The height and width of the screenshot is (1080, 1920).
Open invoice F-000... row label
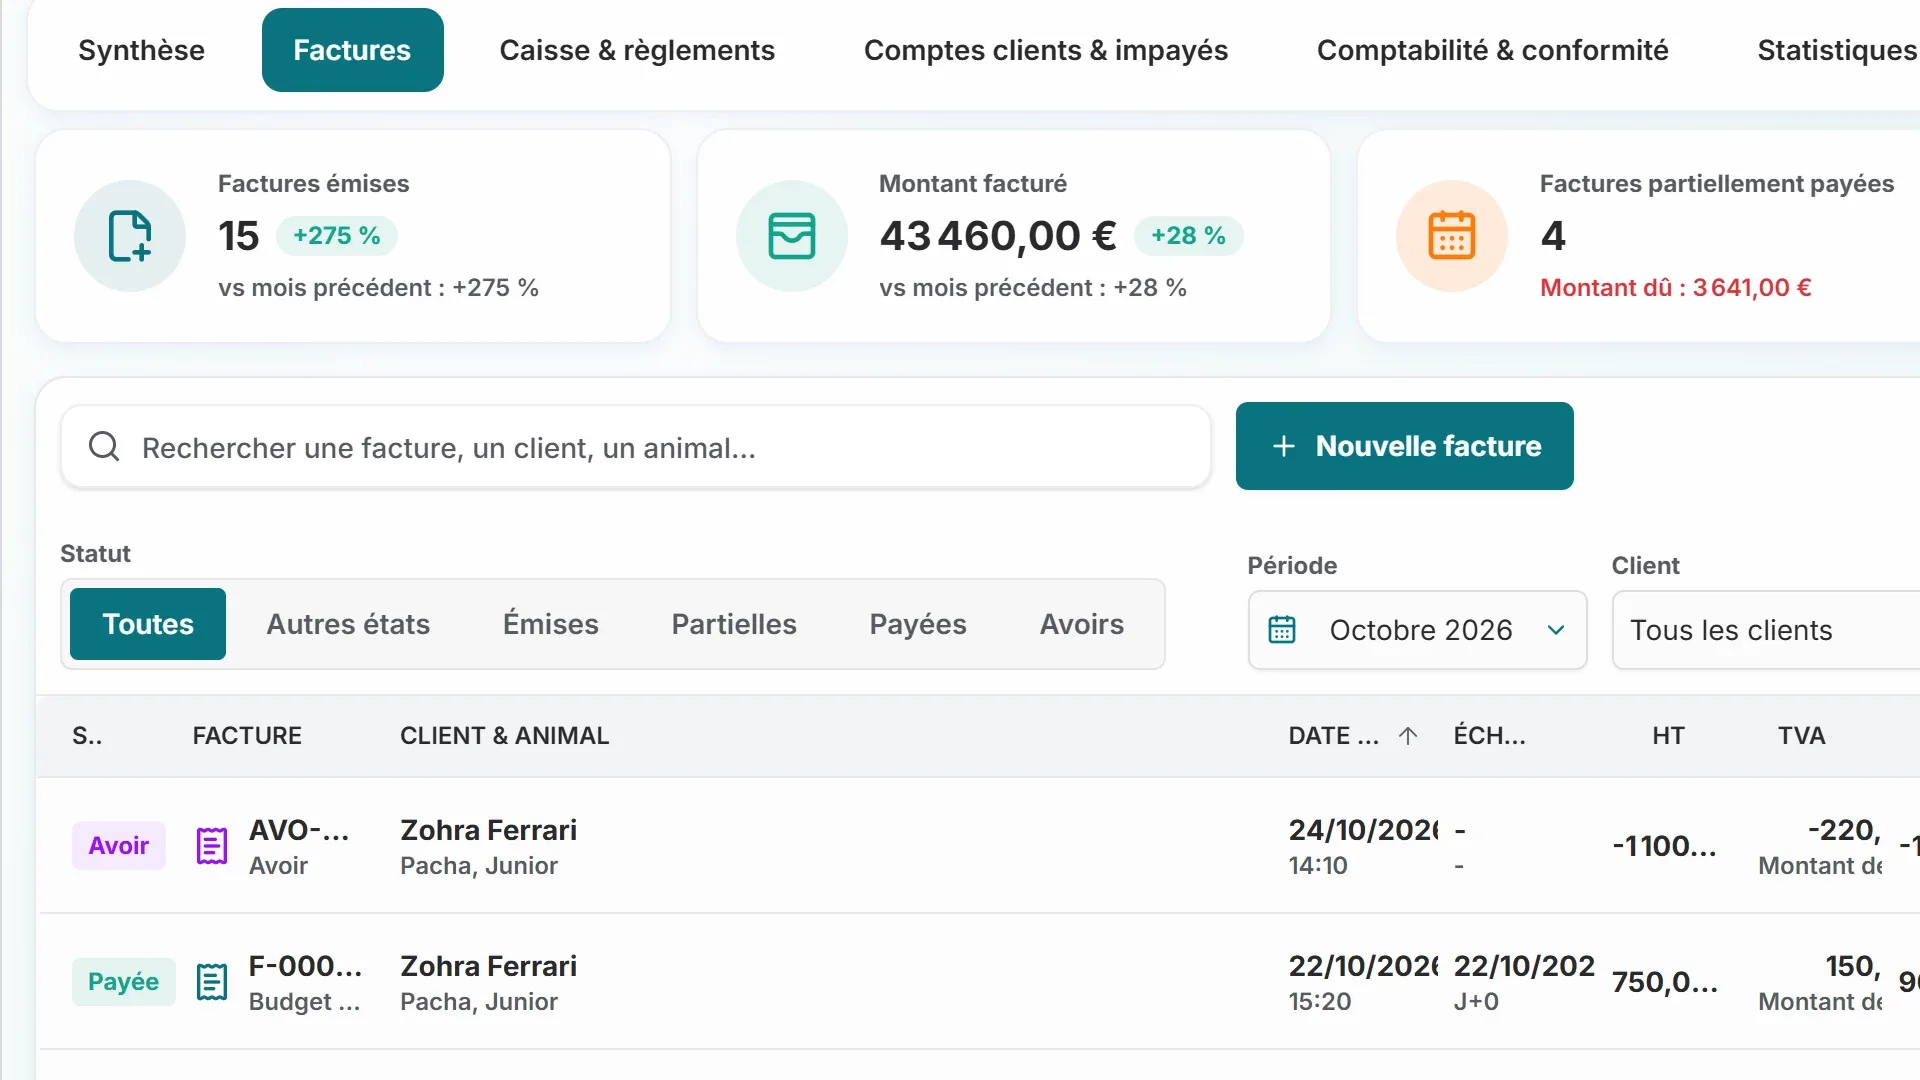click(305, 966)
